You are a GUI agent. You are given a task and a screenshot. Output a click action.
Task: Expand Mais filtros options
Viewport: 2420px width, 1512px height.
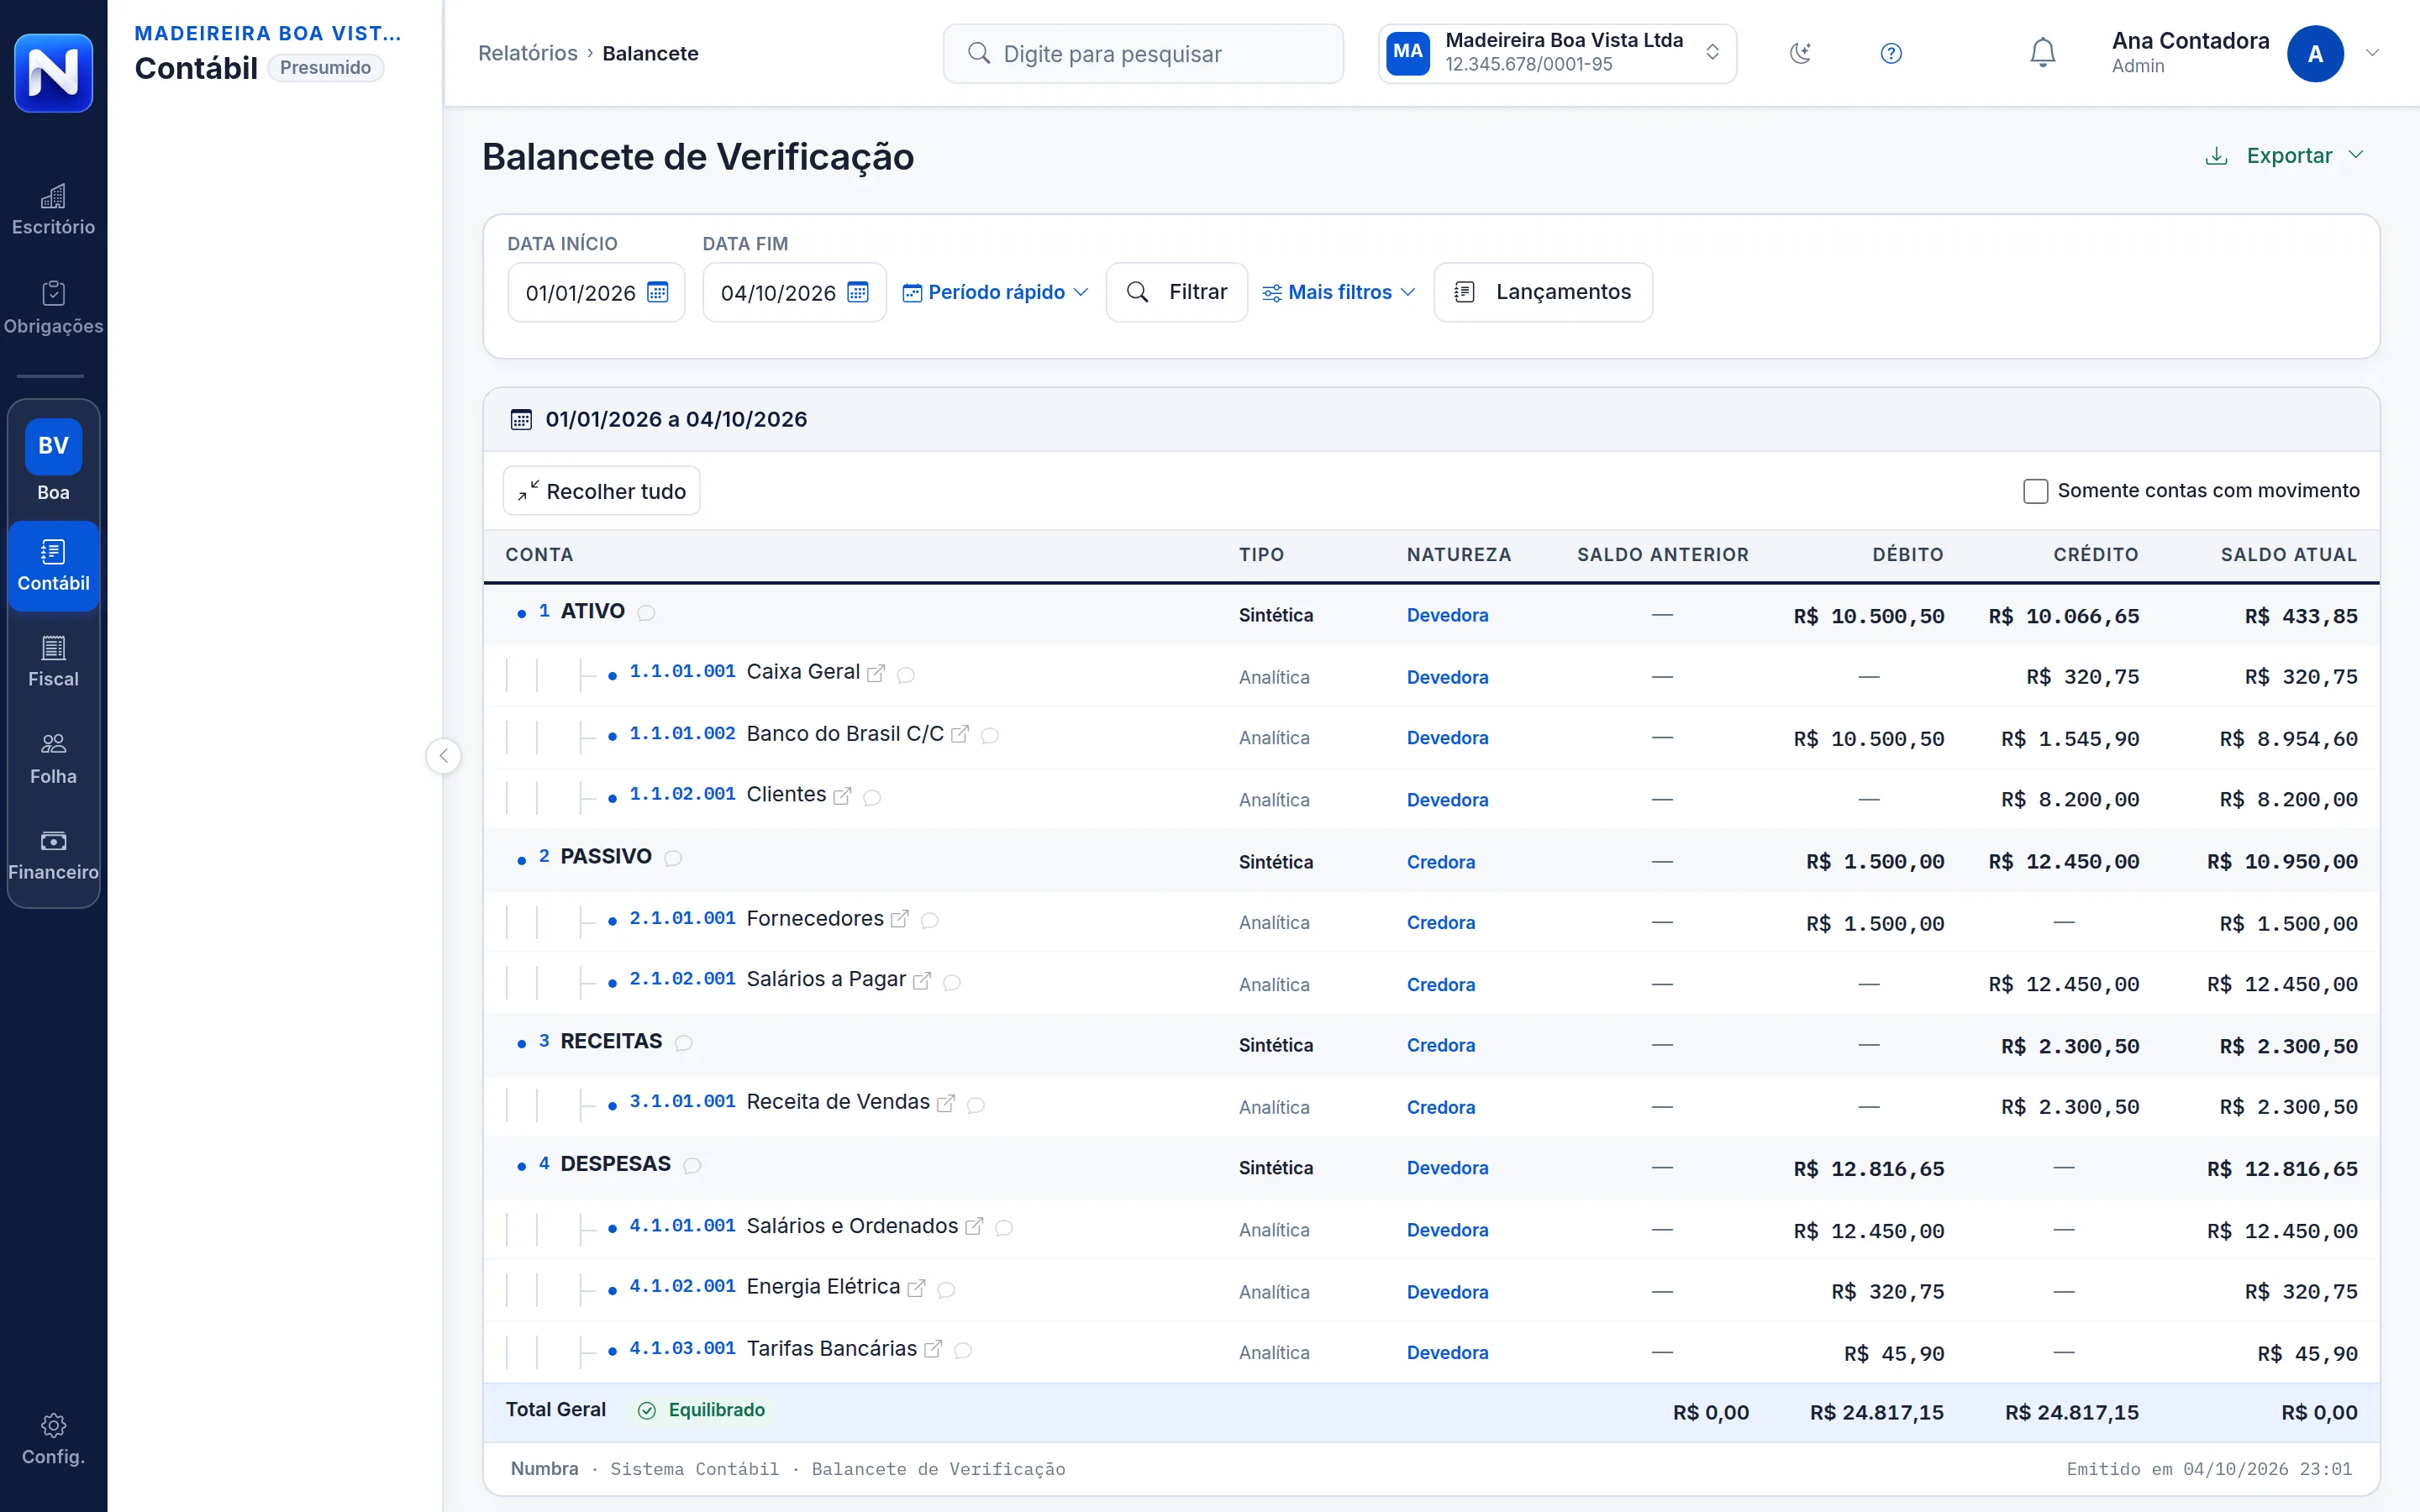point(1339,292)
